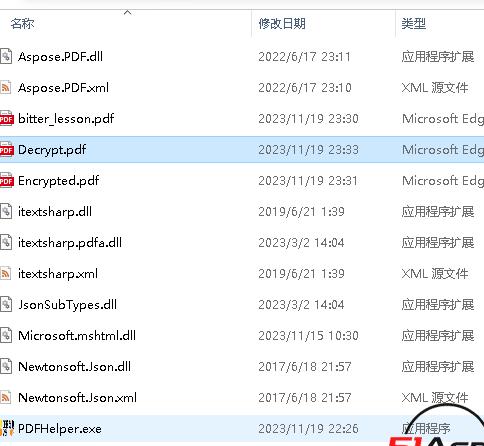Viewport: 484px width, 446px height.
Task: Select the PDFHelper.exe application icon
Action: 7,428
